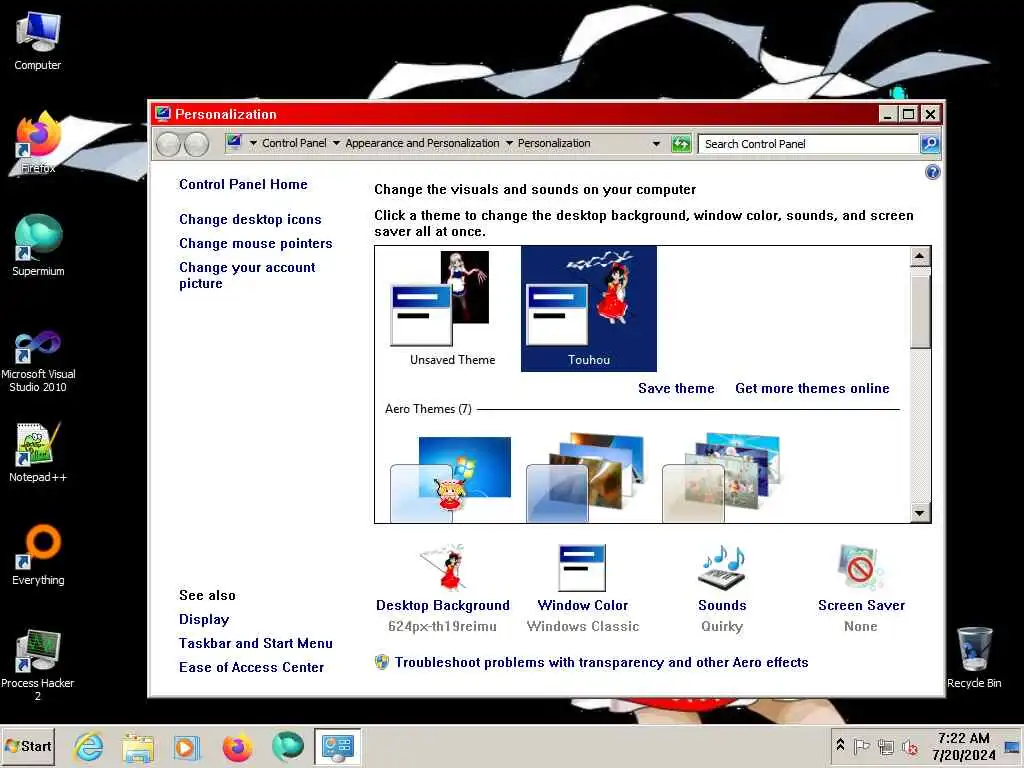
Task: Open Screen Saver settings icon
Action: 861,567
